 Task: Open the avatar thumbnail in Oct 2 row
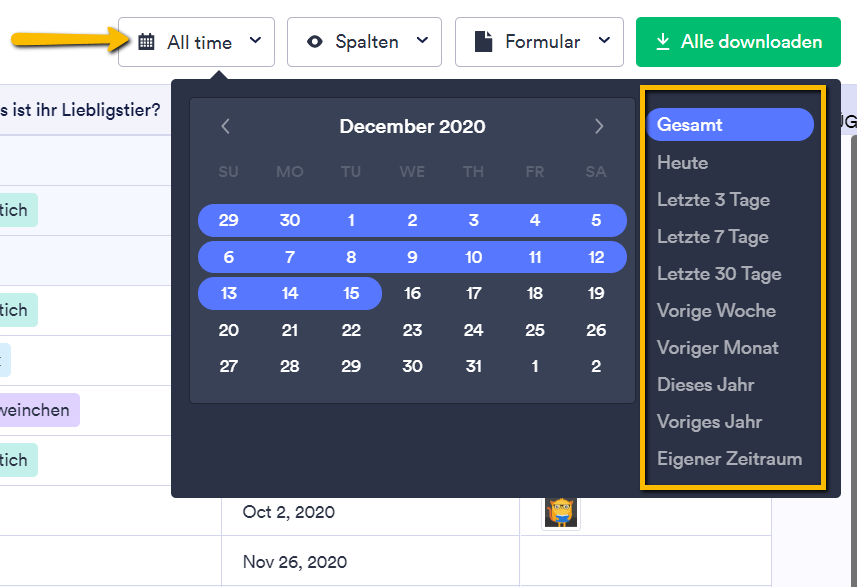coord(561,511)
